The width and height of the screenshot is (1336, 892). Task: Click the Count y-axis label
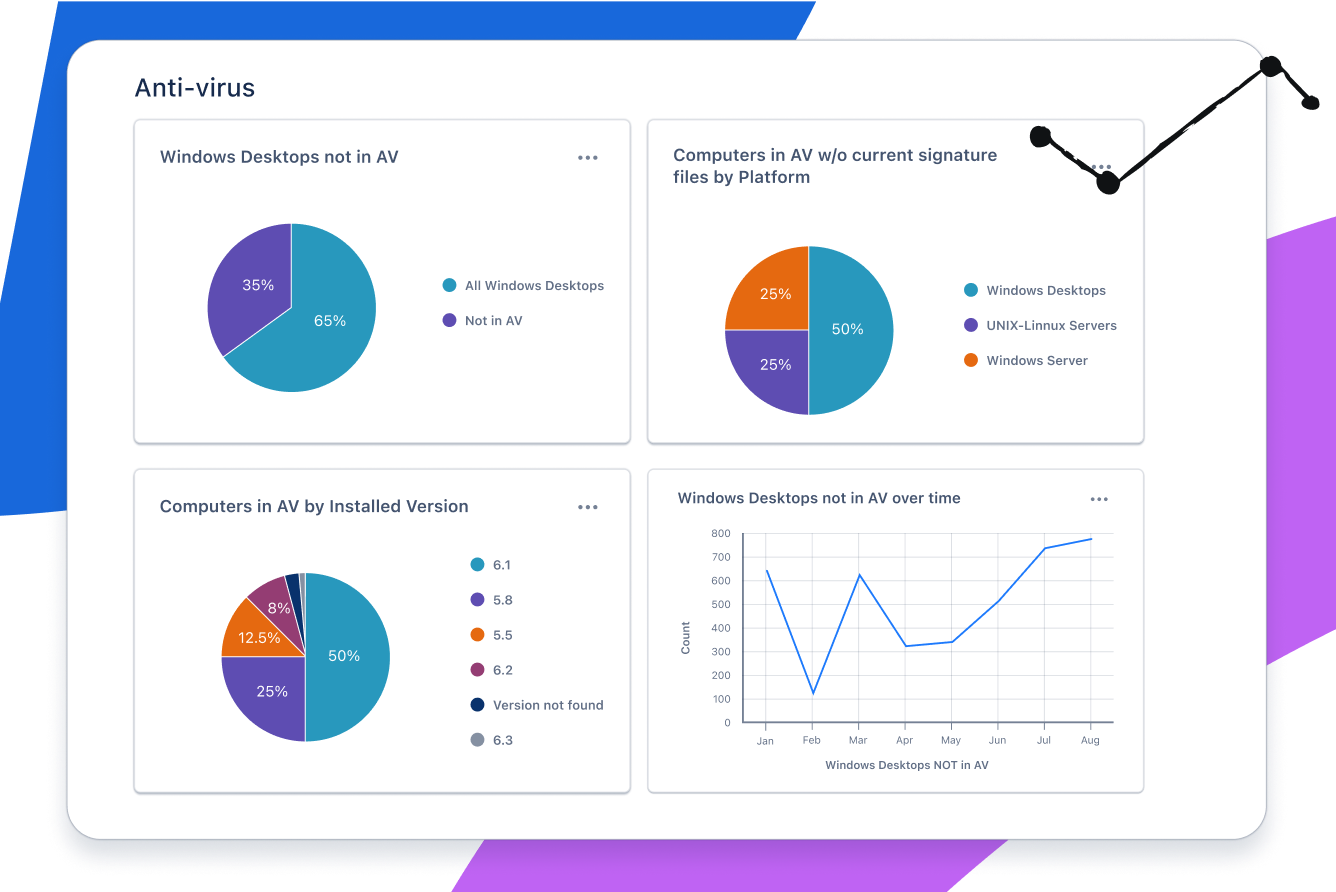coord(686,638)
